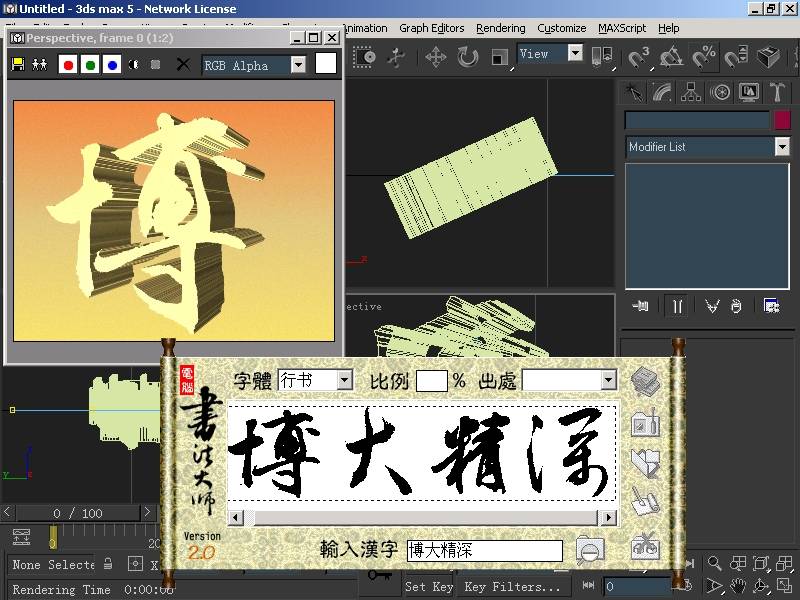The width and height of the screenshot is (800, 600).
Task: Click the folder search magnifier icon on scroll
Action: tap(590, 550)
